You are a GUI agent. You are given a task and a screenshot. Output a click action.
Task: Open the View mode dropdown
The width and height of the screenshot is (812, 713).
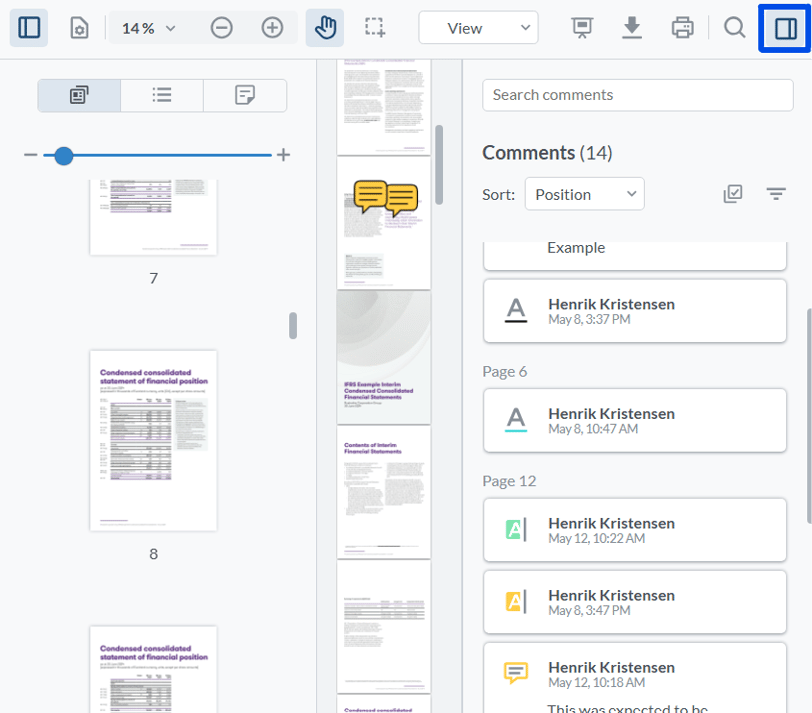(478, 28)
